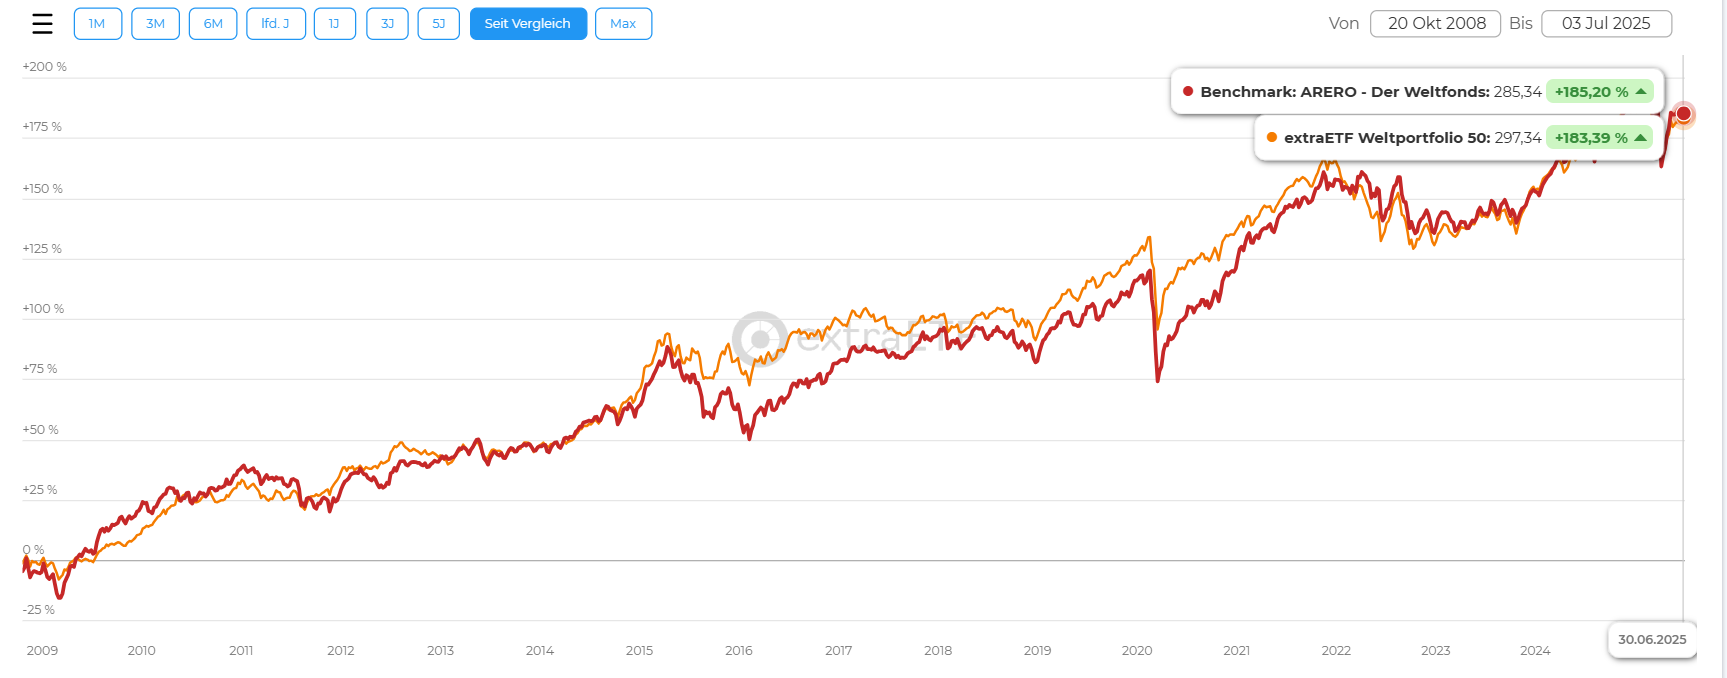The image size is (1727, 678).
Task: Click the 2020 year label on the x-axis
Action: [1137, 651]
